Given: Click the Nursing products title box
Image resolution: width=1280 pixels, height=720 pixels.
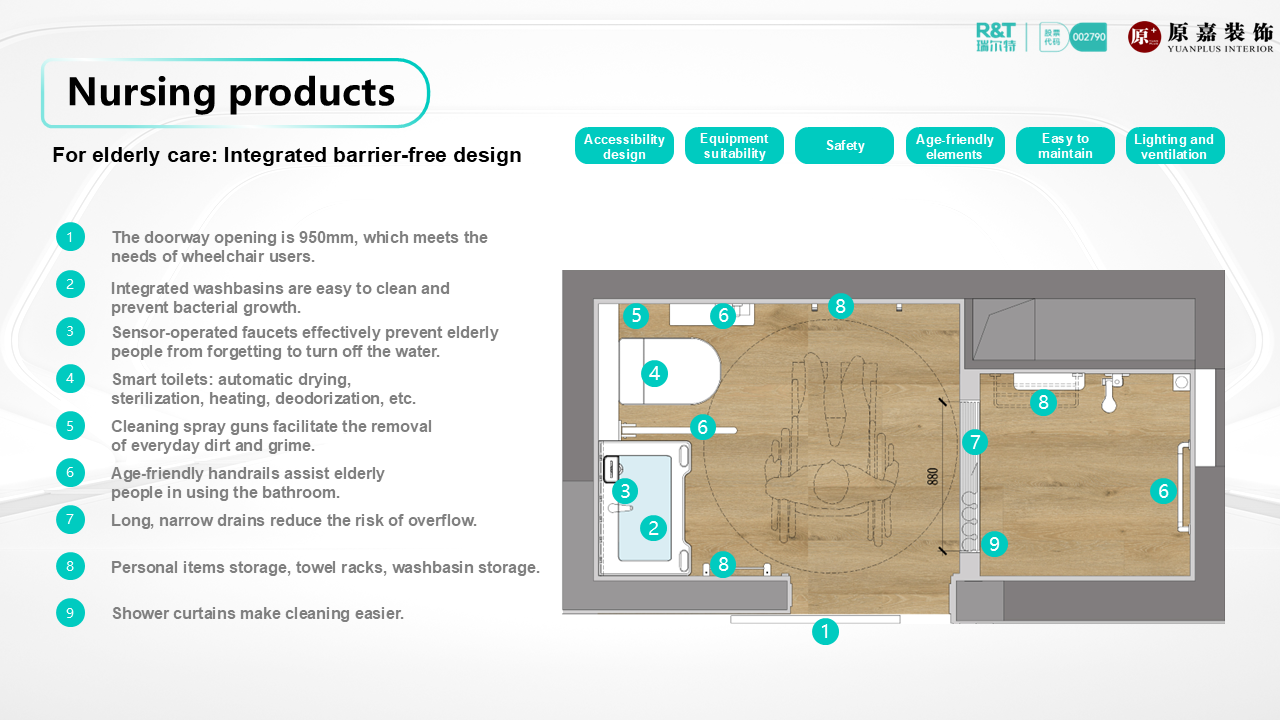Looking at the screenshot, I should pos(235,93).
